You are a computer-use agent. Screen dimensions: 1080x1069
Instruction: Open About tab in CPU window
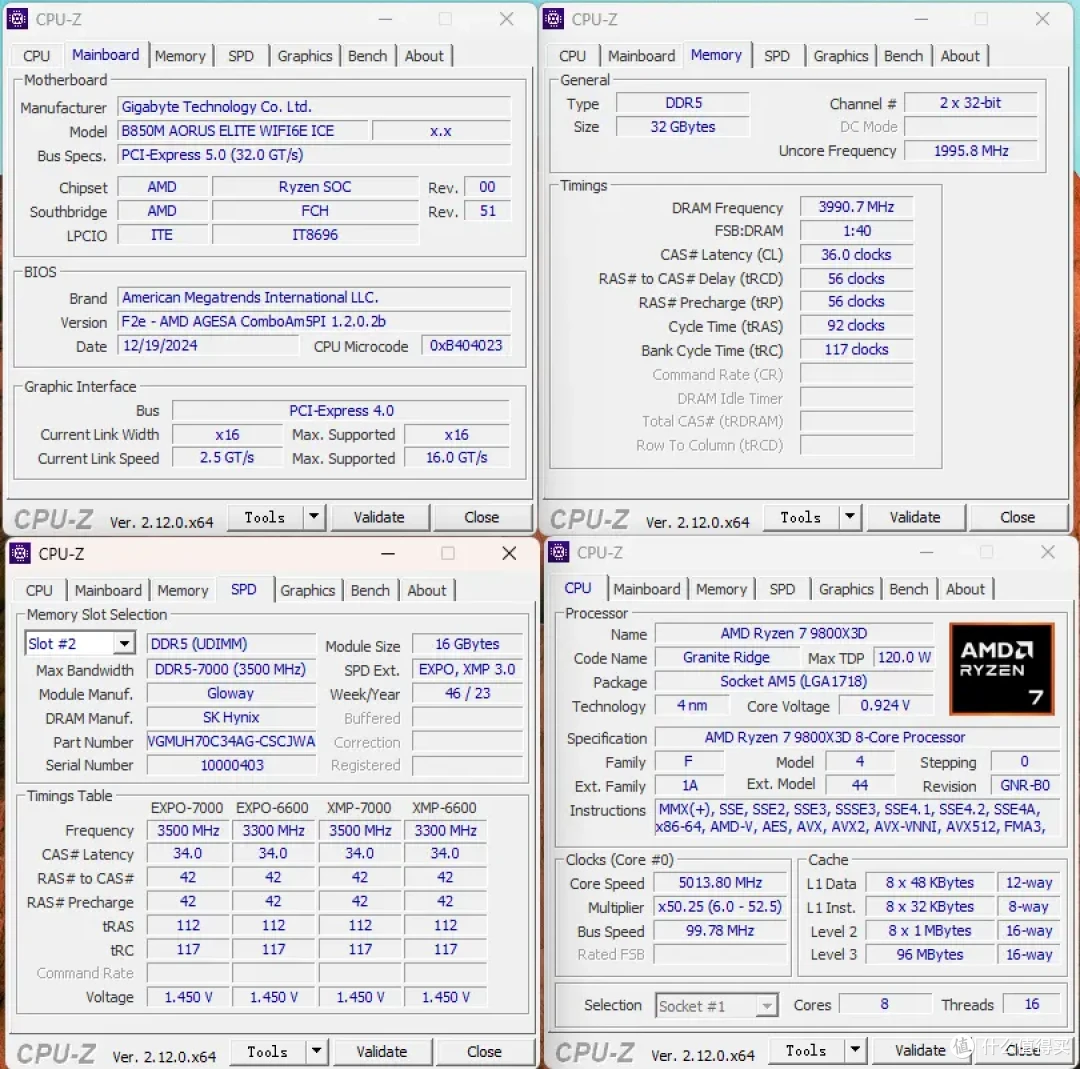pos(966,589)
